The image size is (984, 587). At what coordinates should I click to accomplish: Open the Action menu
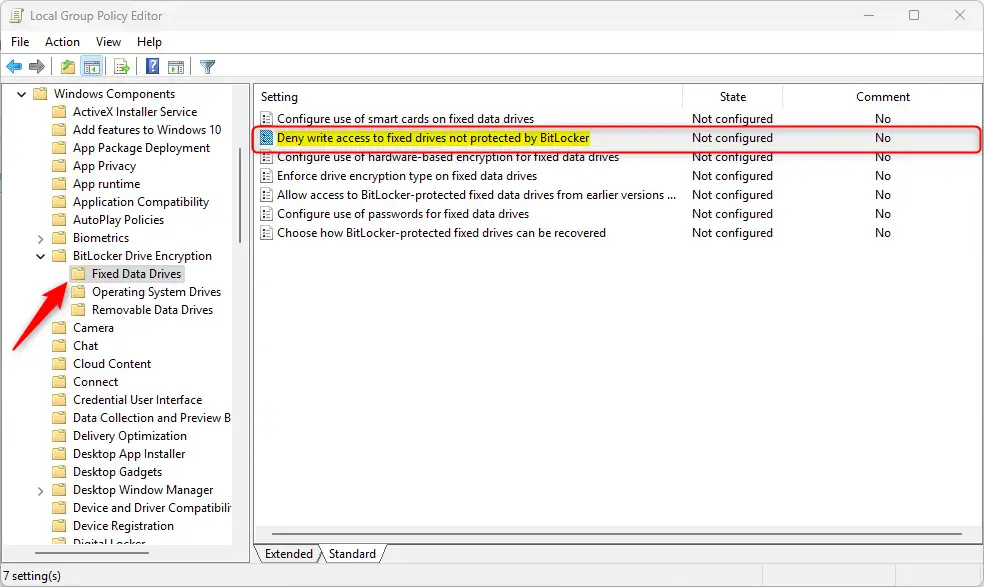coord(62,41)
